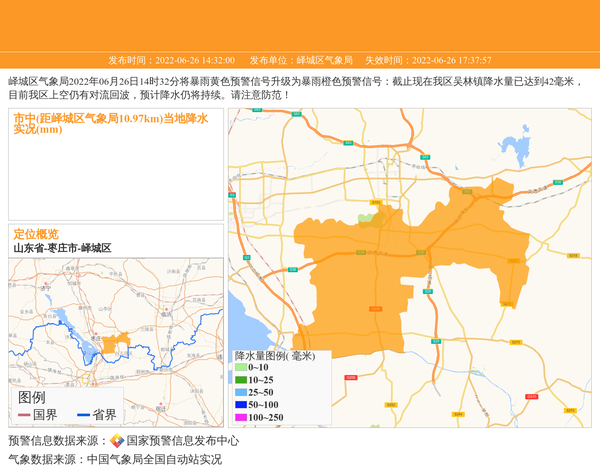The width and height of the screenshot is (600, 471).
Task: Click the National Early Warning Center logo icon
Action: [x=117, y=441]
